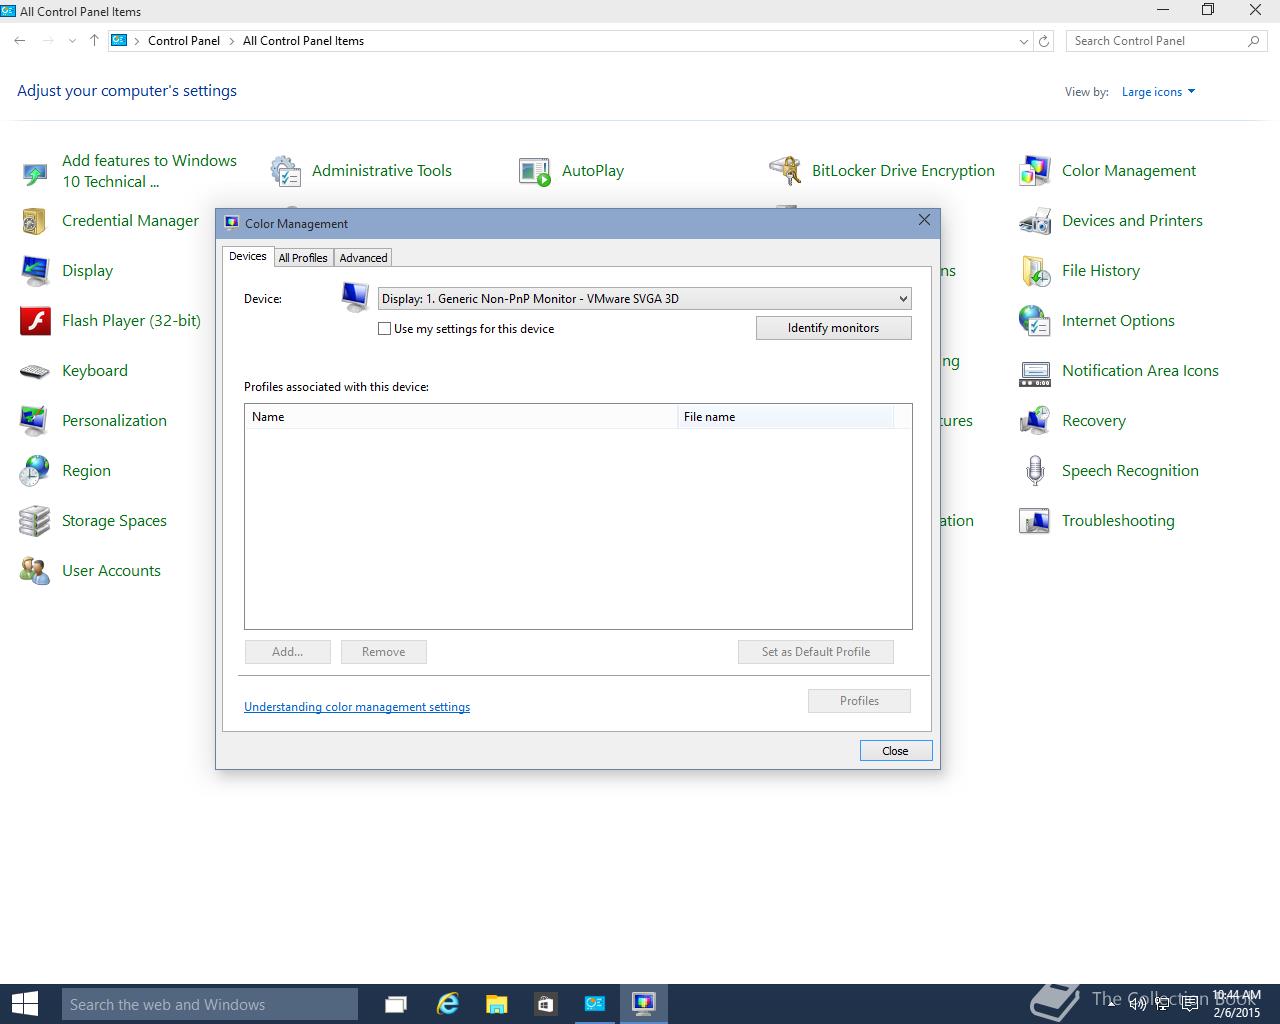Open Administrative Tools icon
This screenshot has height=1024, width=1280.
point(285,171)
